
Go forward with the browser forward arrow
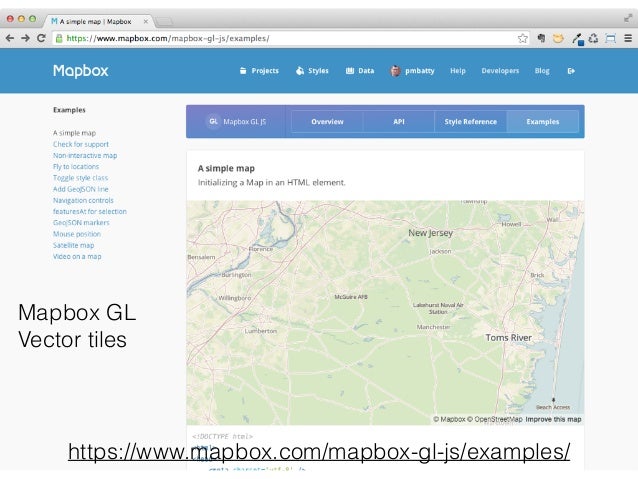click(25, 38)
